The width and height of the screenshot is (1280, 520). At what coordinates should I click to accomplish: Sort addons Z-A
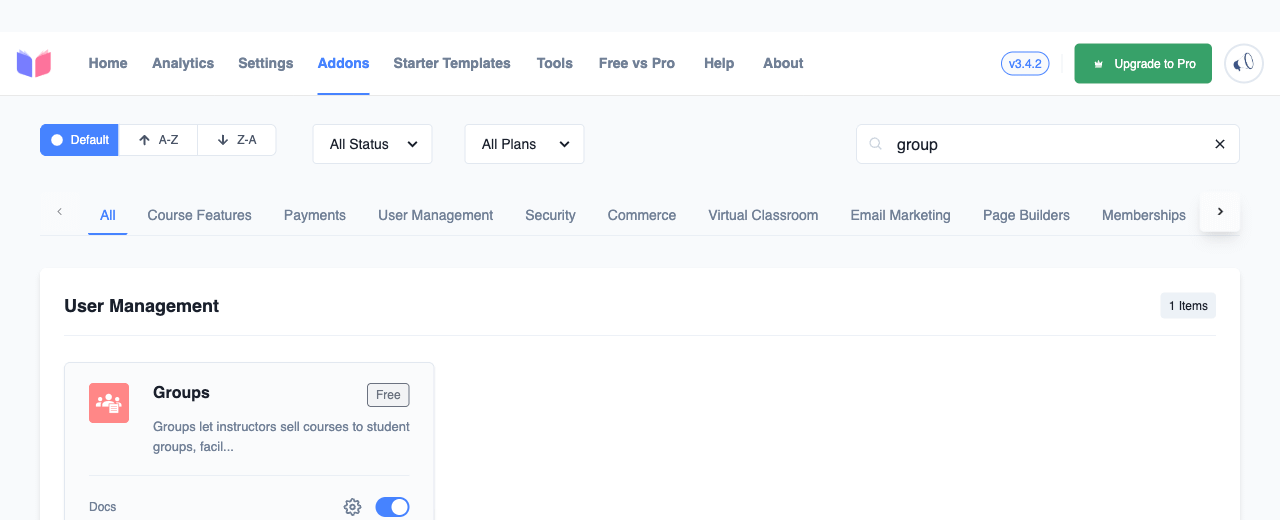(237, 140)
